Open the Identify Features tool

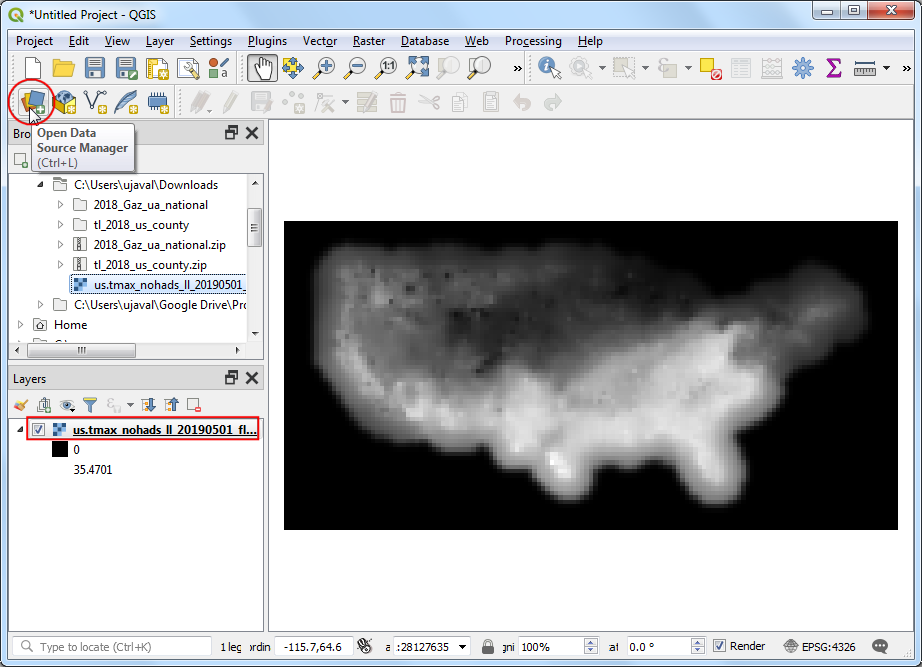point(549,68)
